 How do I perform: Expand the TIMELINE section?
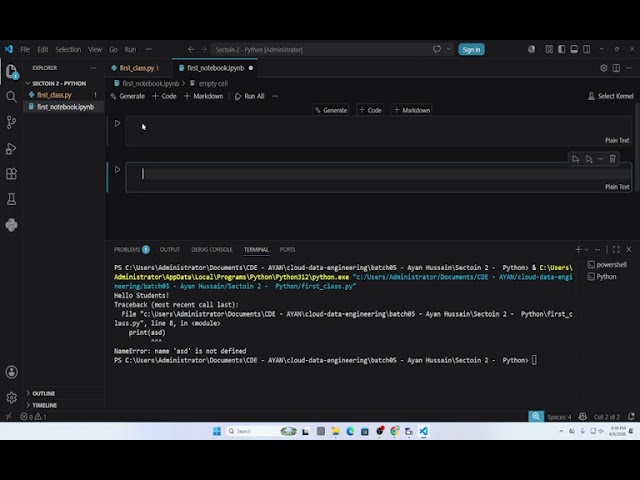pos(42,405)
